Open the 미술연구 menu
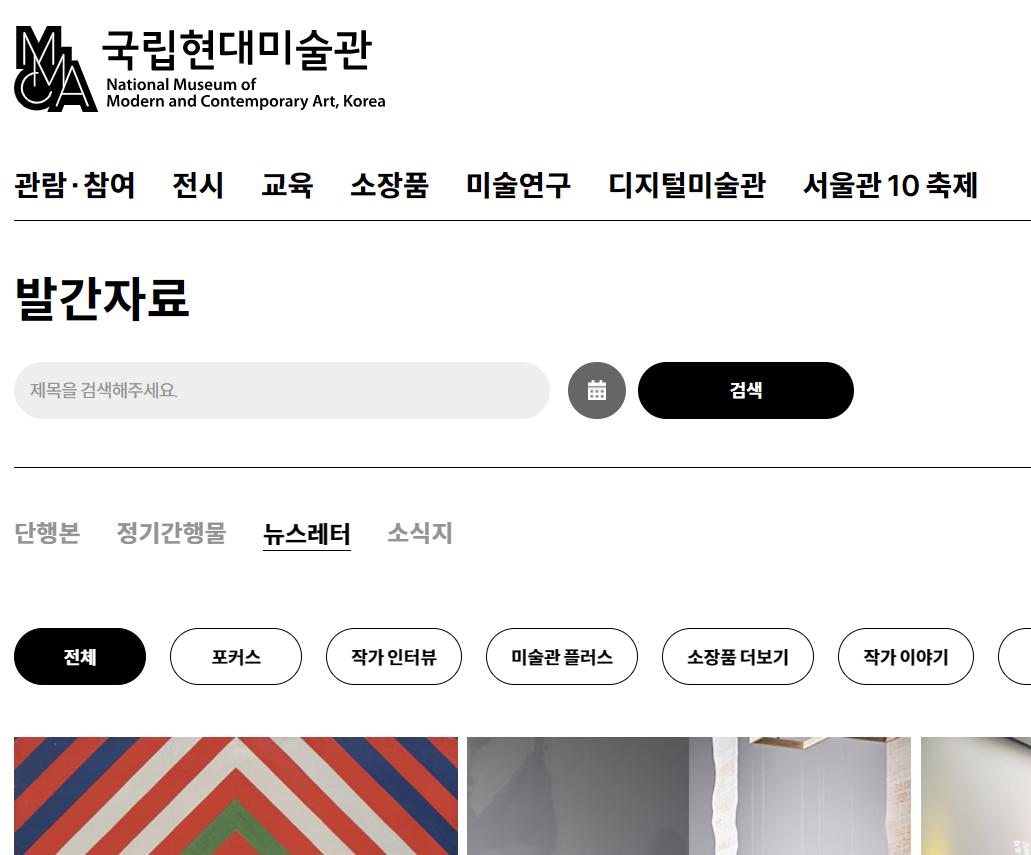 click(518, 185)
